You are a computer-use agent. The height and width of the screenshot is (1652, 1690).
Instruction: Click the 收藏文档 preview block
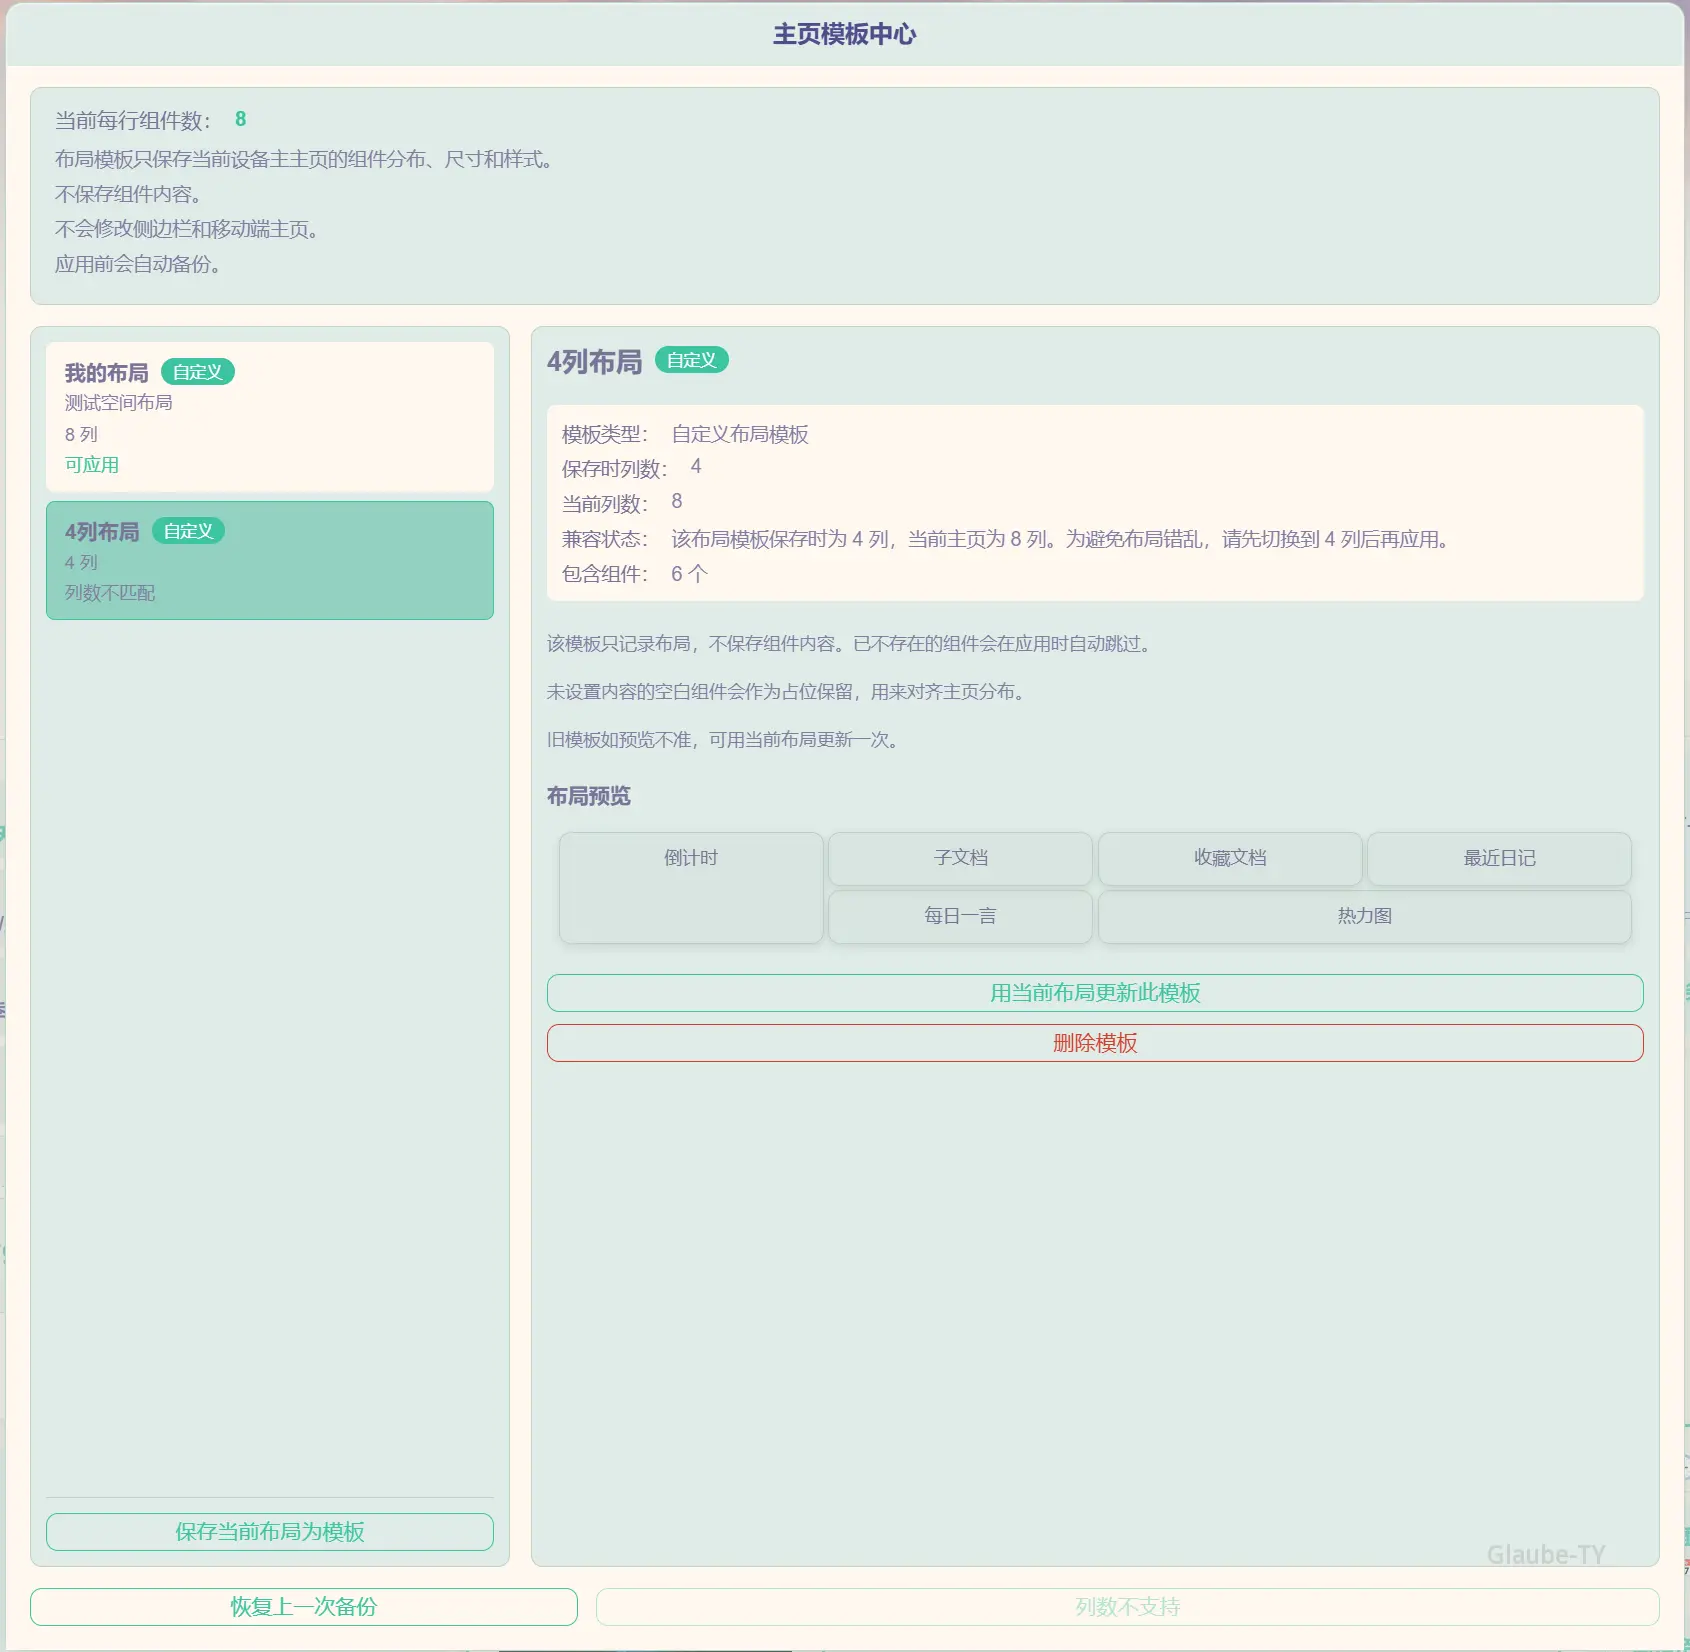coord(1230,858)
